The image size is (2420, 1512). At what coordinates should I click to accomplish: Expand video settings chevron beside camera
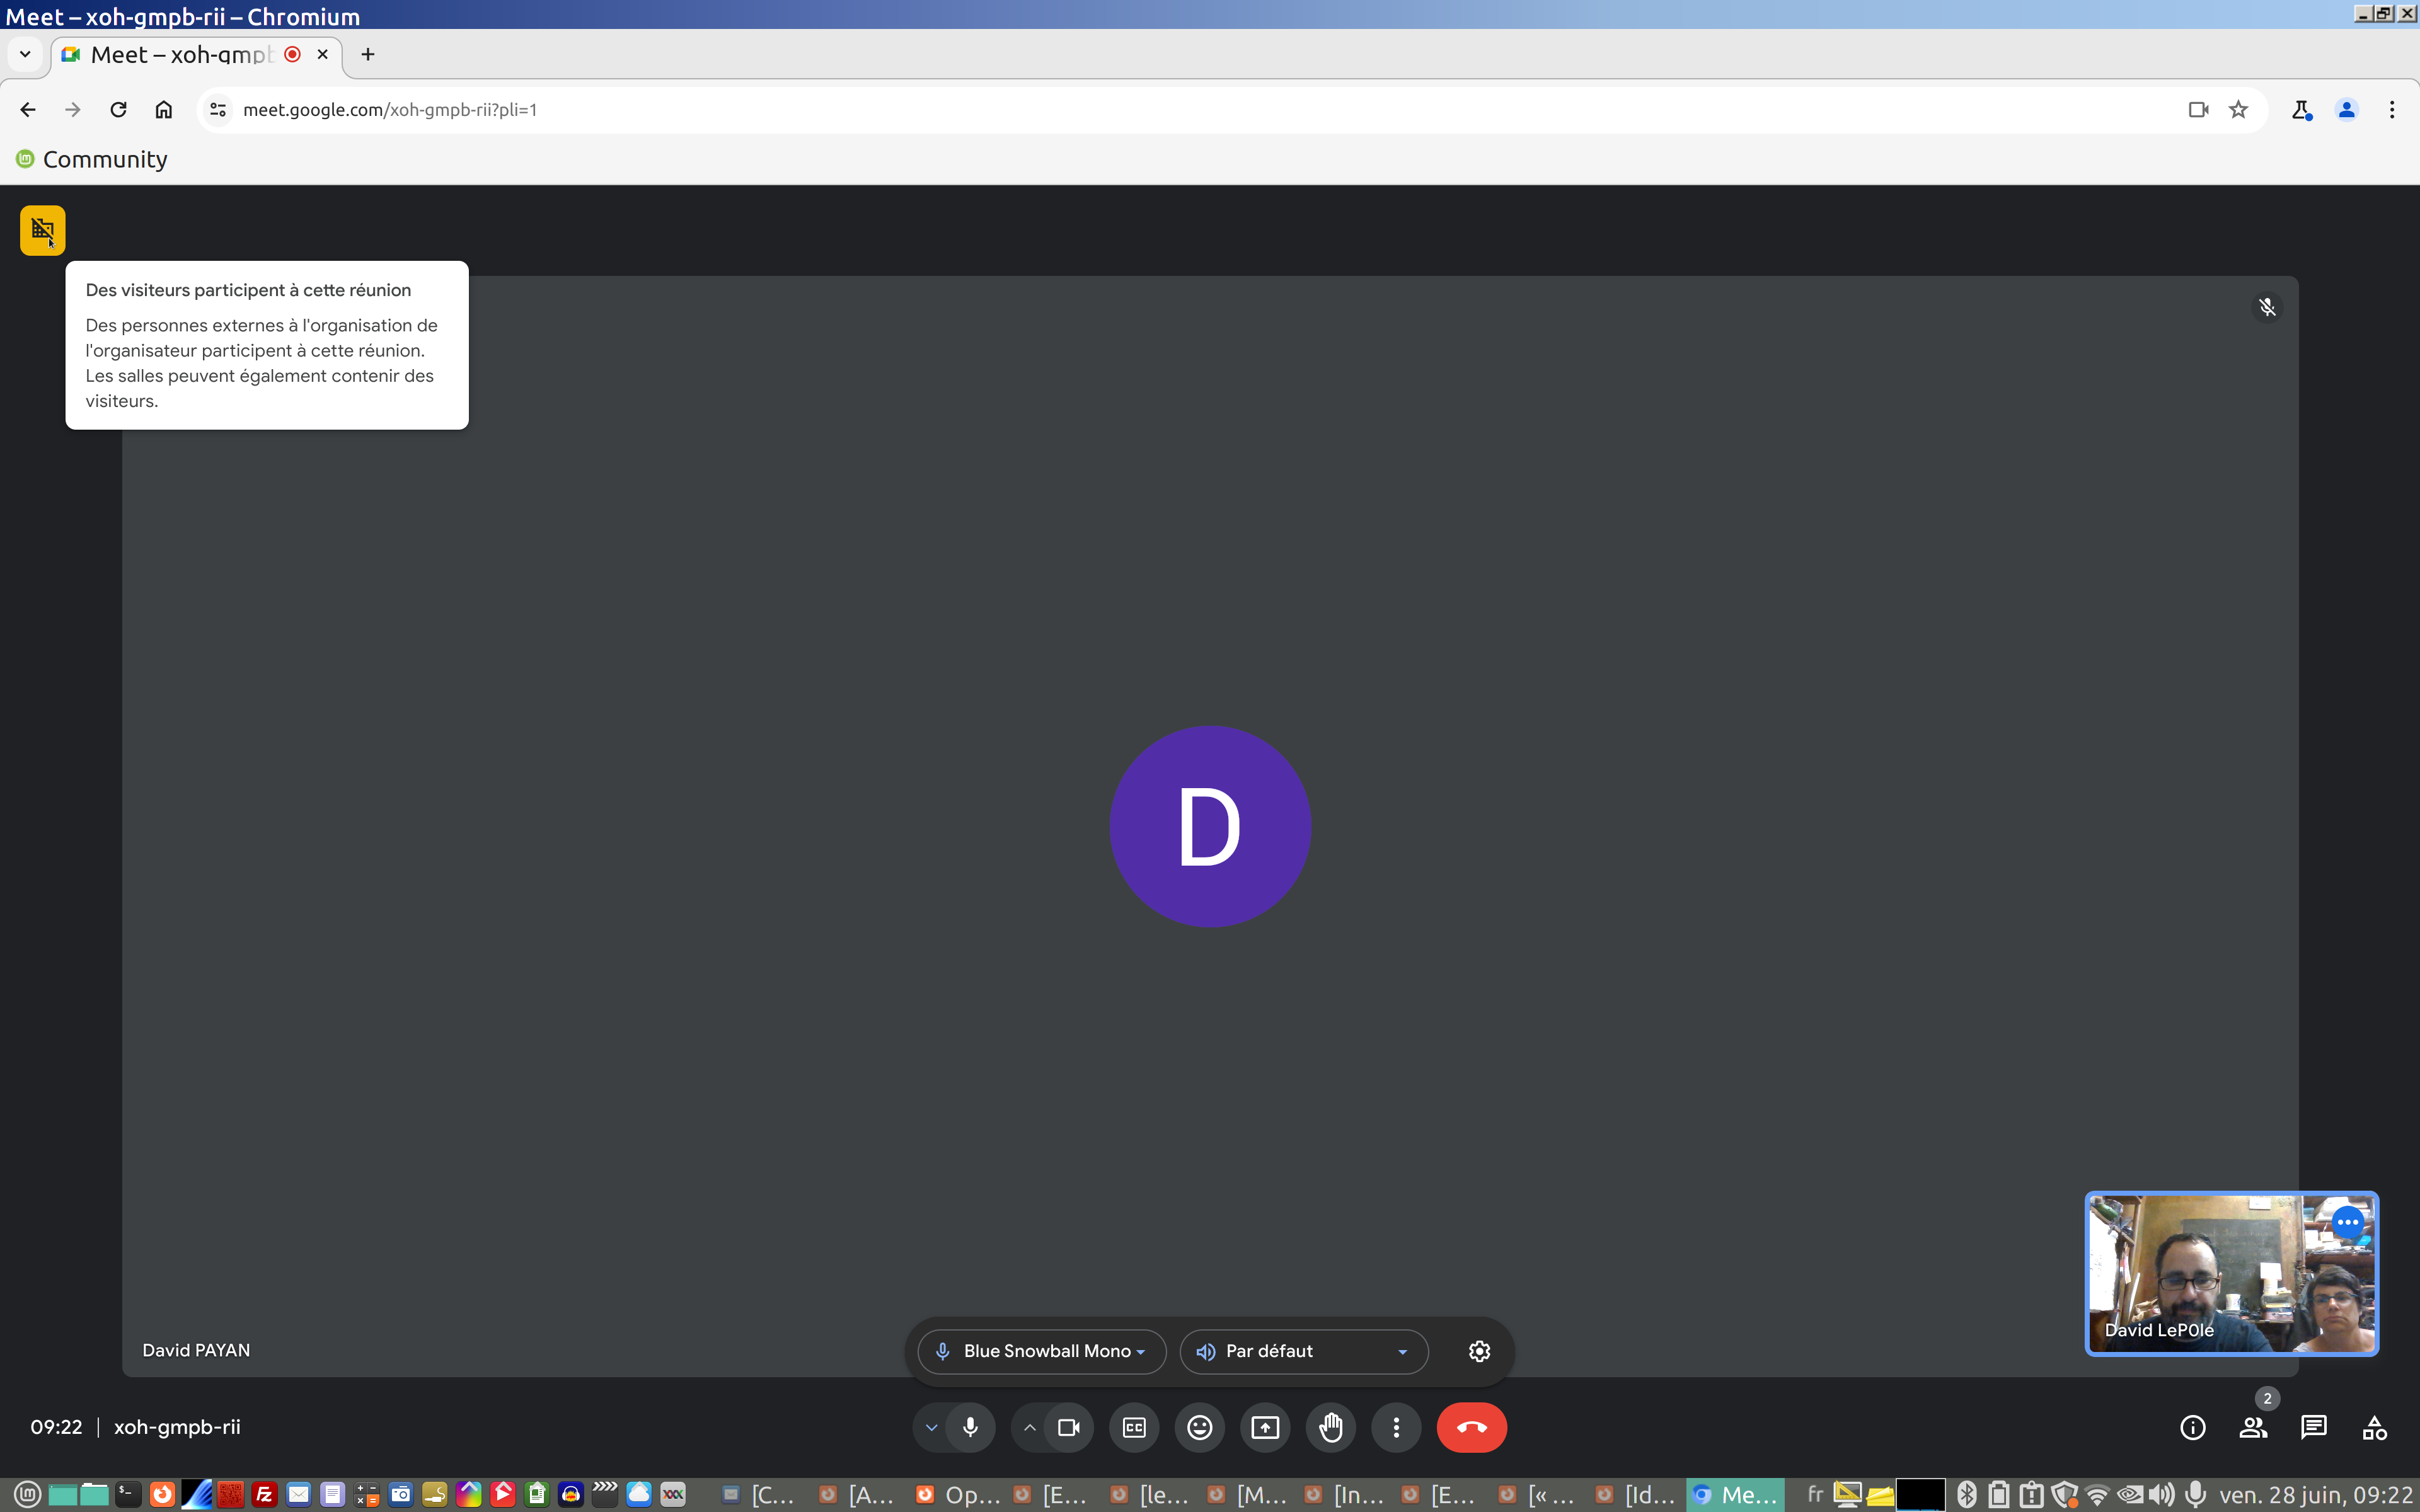[1029, 1428]
